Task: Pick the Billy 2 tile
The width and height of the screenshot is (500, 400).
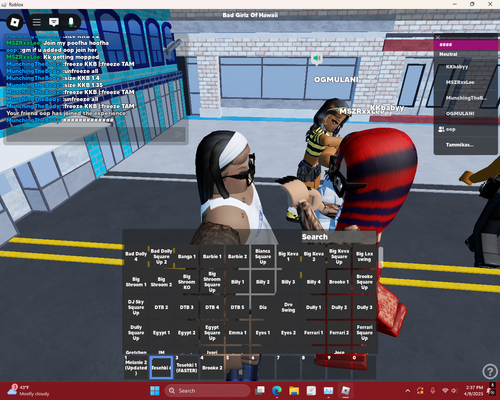Action: click(x=263, y=282)
